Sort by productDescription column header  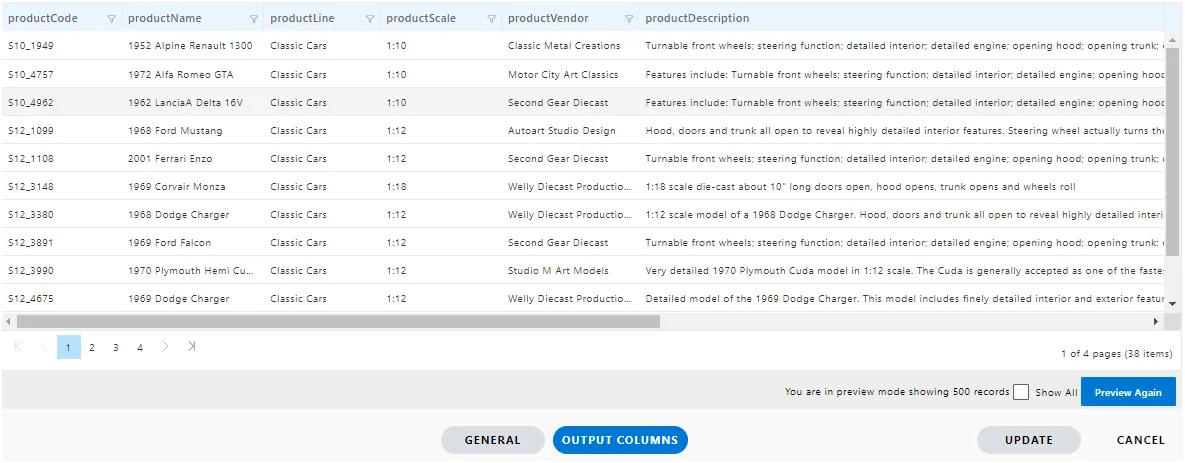point(697,18)
